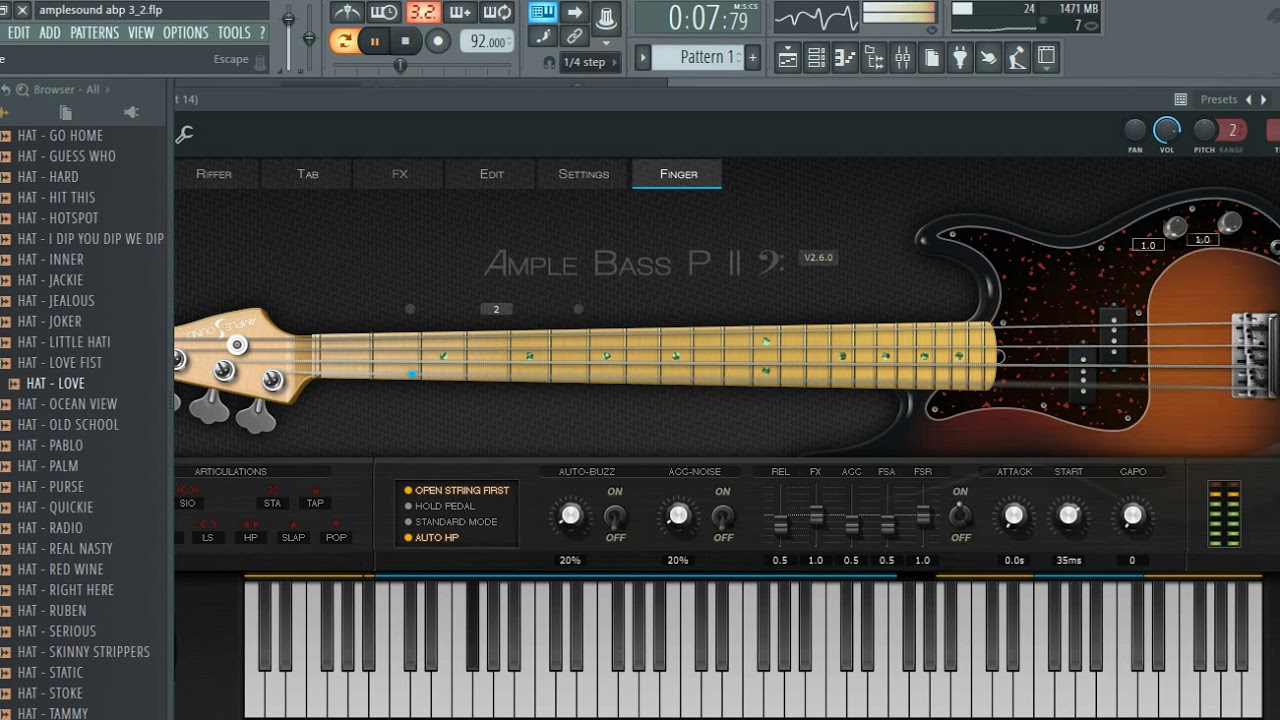Click the link/multilink controllers icon
This screenshot has height=720, width=1280.
click(574, 37)
